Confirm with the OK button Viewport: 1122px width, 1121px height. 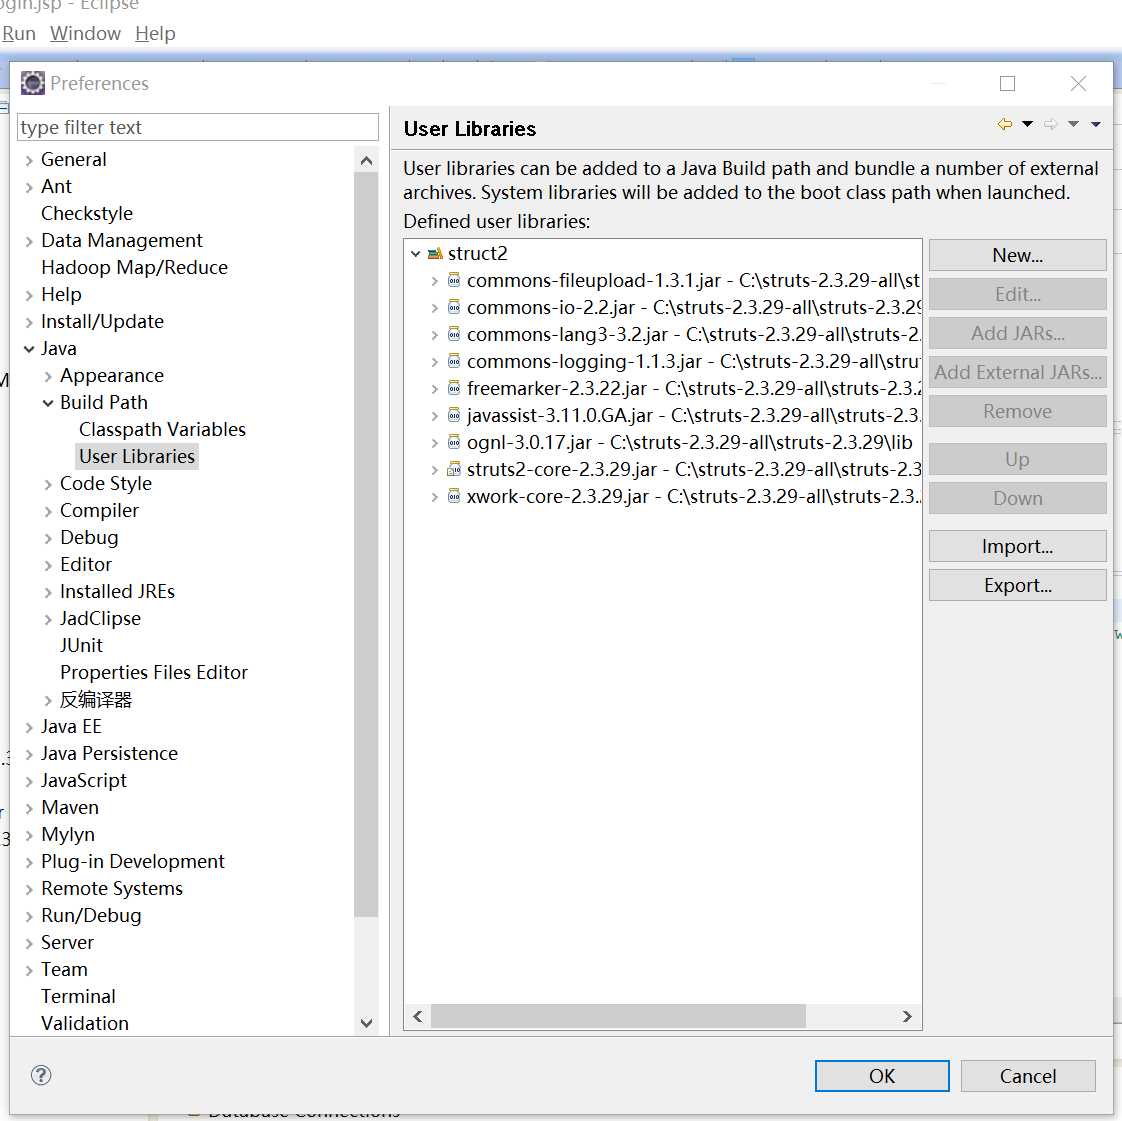882,1075
